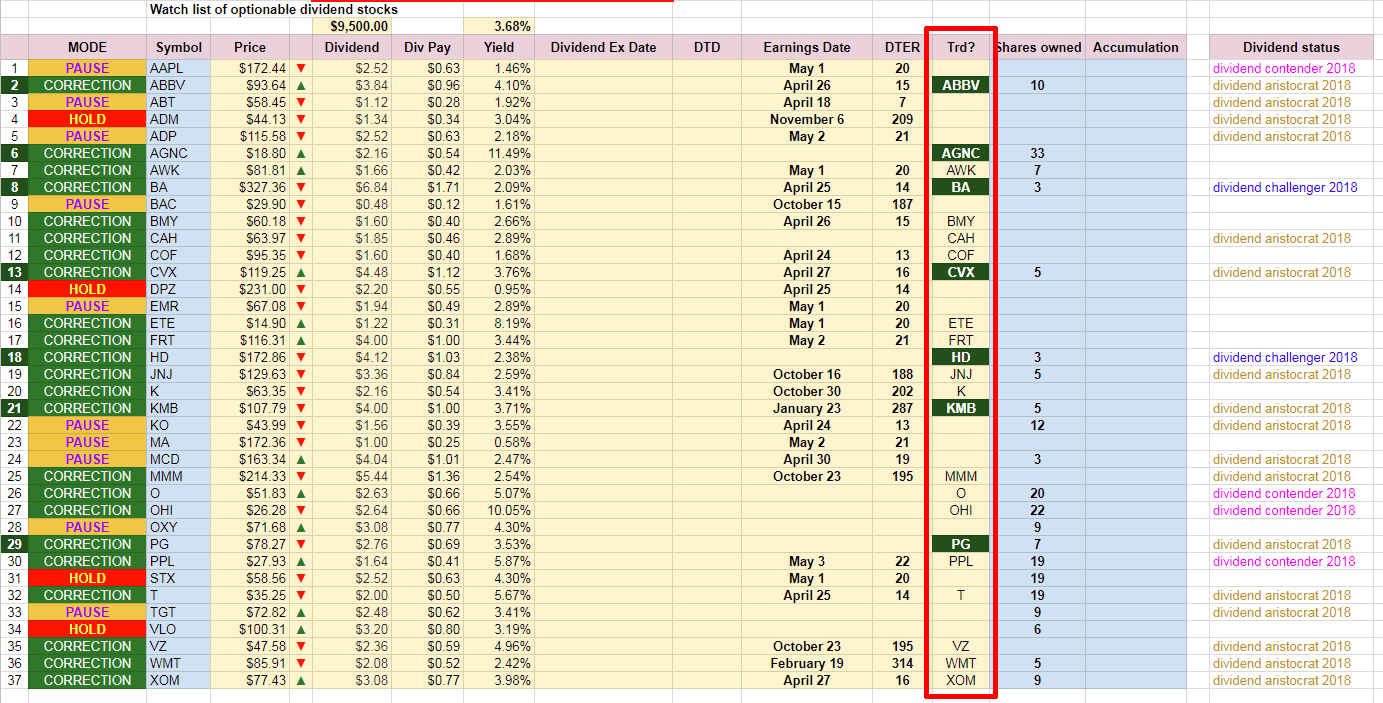Click the XOM cell in Trd? column
Viewport: 1383px width, 703px height.
(961, 680)
